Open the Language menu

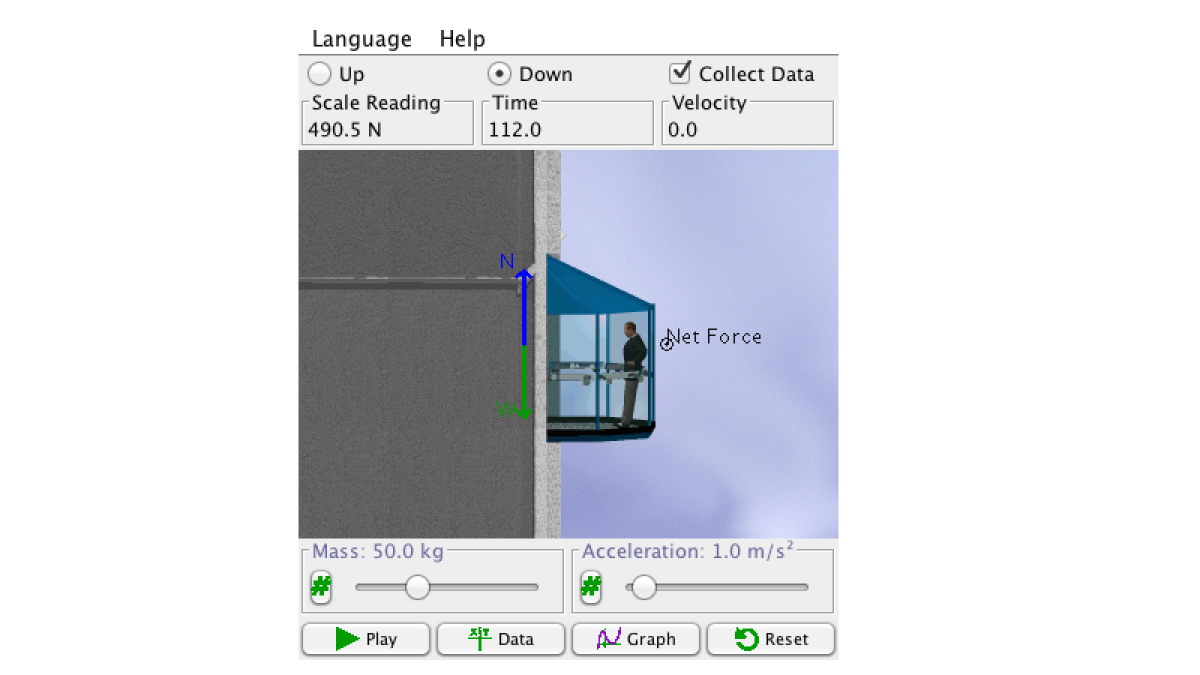pos(361,38)
